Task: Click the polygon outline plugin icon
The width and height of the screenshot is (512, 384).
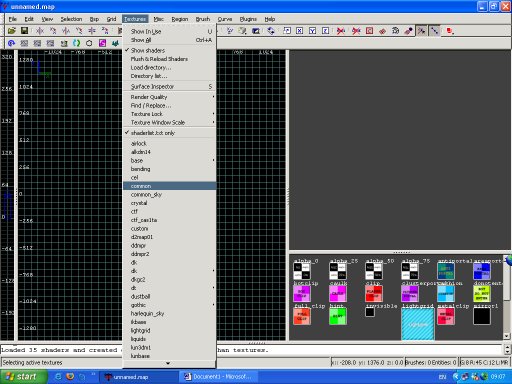Action: click(x=89, y=43)
